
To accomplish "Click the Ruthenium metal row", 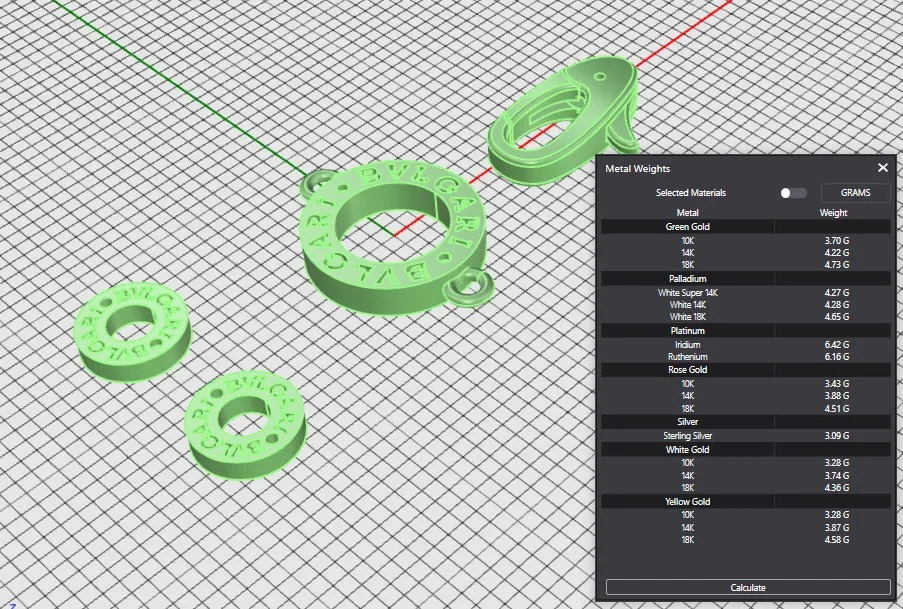I will point(687,357).
